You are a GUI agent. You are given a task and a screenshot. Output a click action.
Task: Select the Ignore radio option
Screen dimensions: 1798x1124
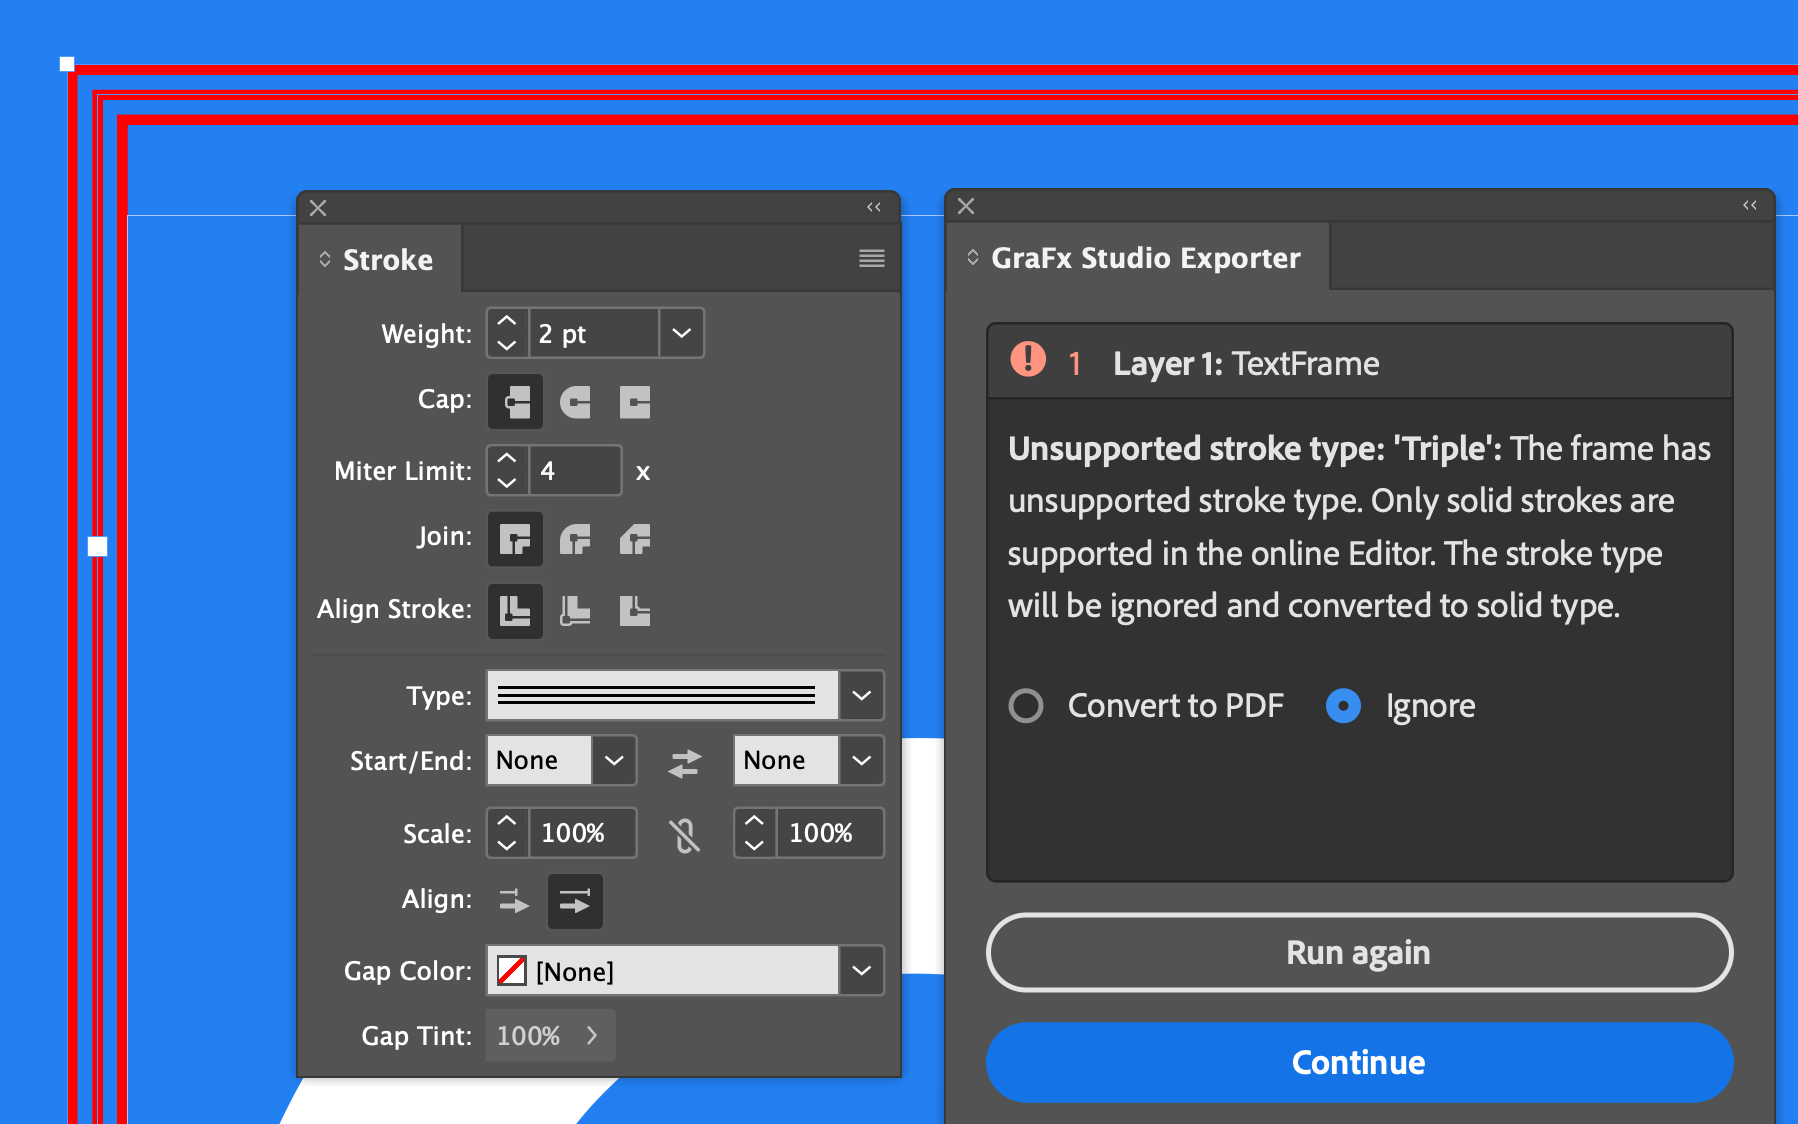click(1343, 706)
